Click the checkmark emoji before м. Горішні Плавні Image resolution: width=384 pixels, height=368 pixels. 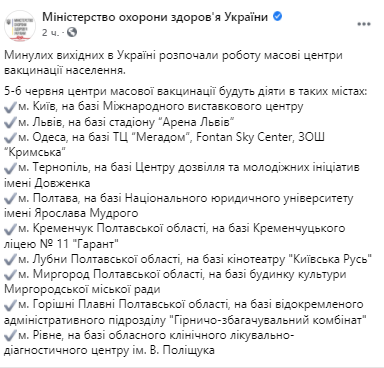point(10,305)
